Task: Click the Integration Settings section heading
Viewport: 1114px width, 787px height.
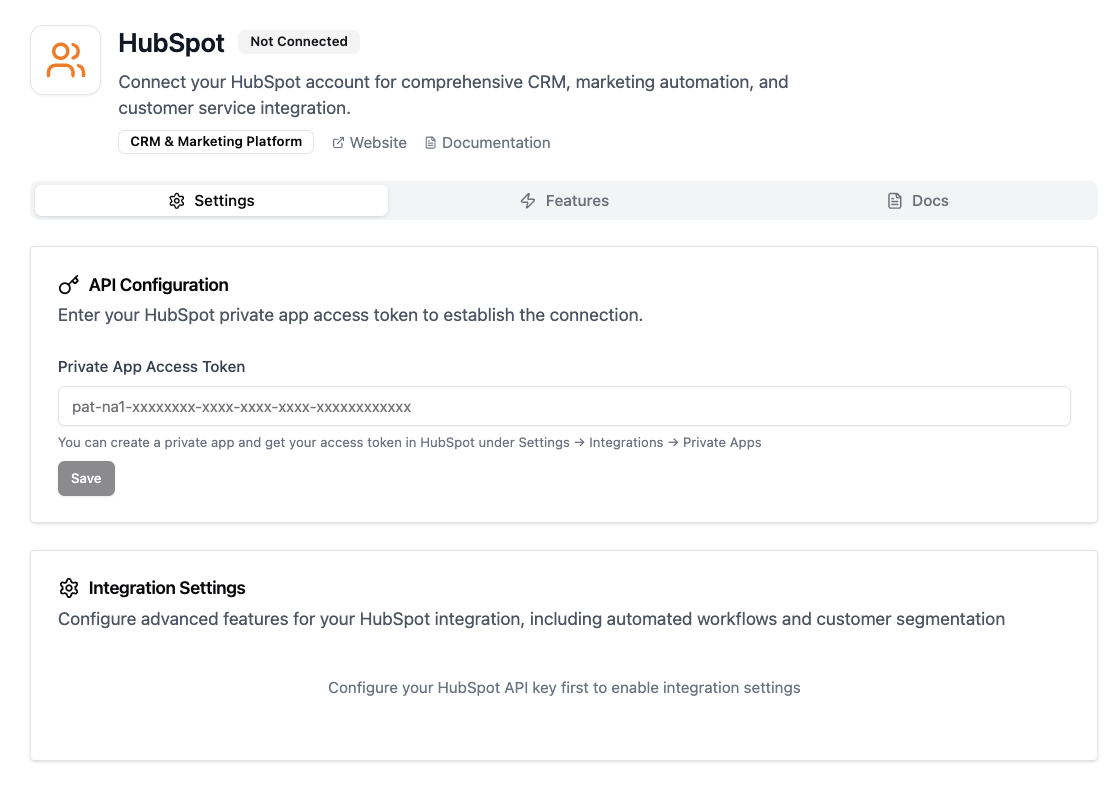Action: 166,588
